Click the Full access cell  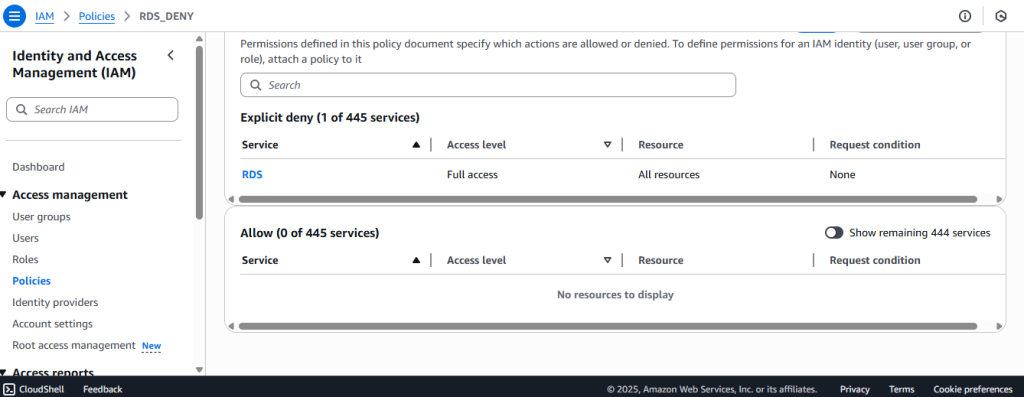(x=472, y=175)
